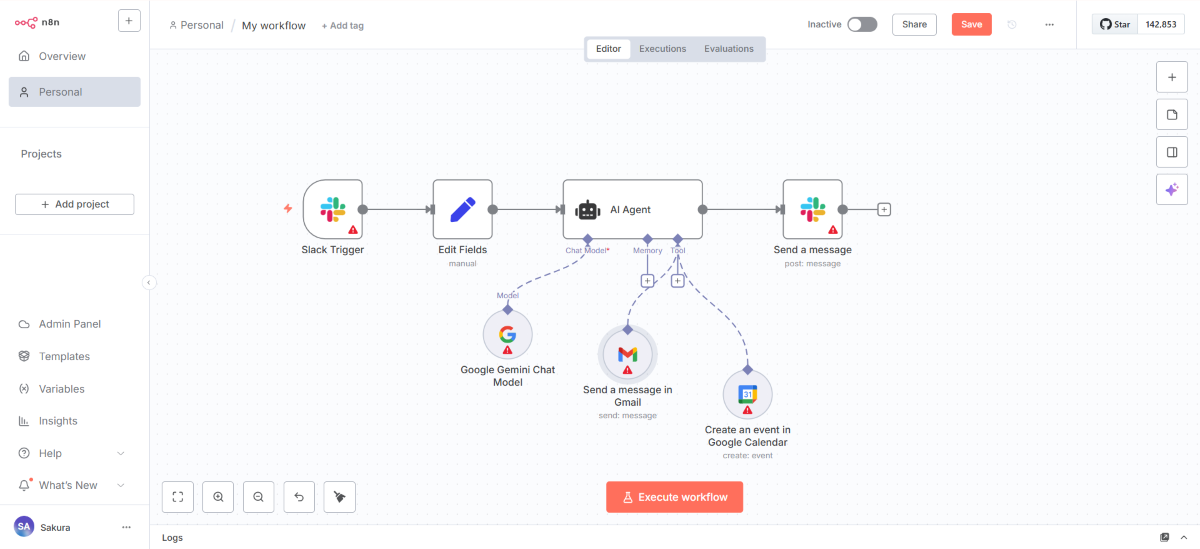The image size is (1200, 549).
Task: Toggle the workflow Inactive switch
Action: coord(861,25)
